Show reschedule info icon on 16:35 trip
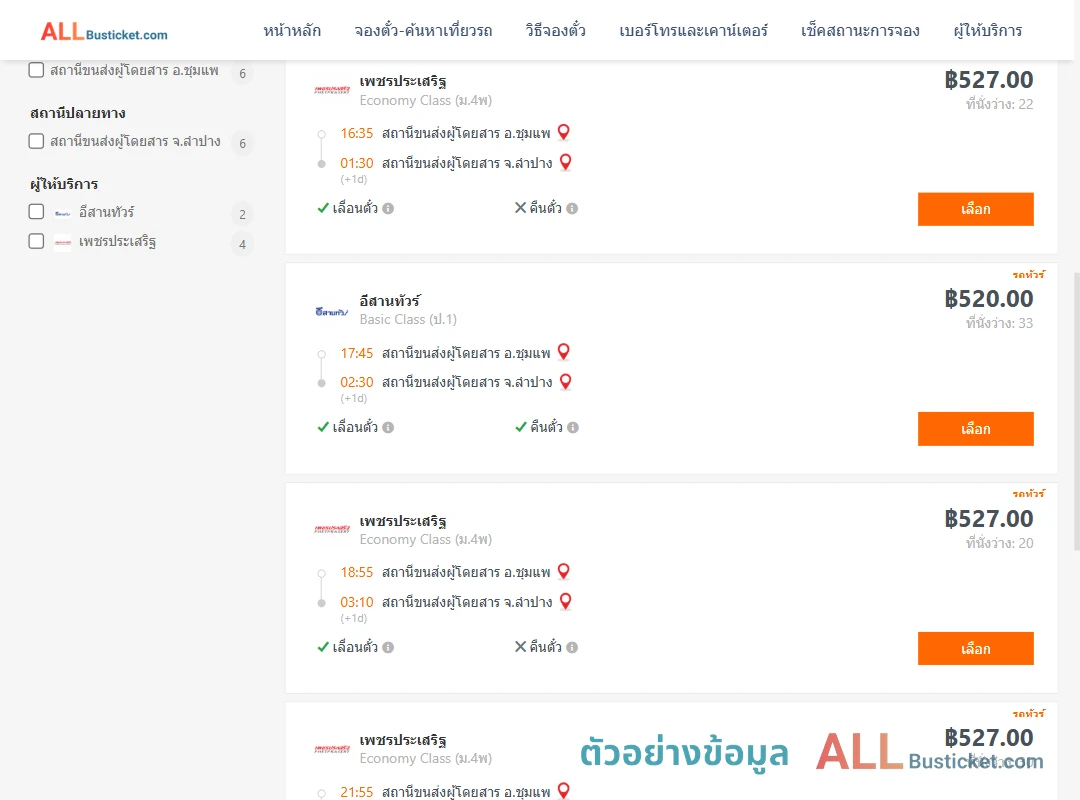This screenshot has height=800, width=1080. (388, 208)
